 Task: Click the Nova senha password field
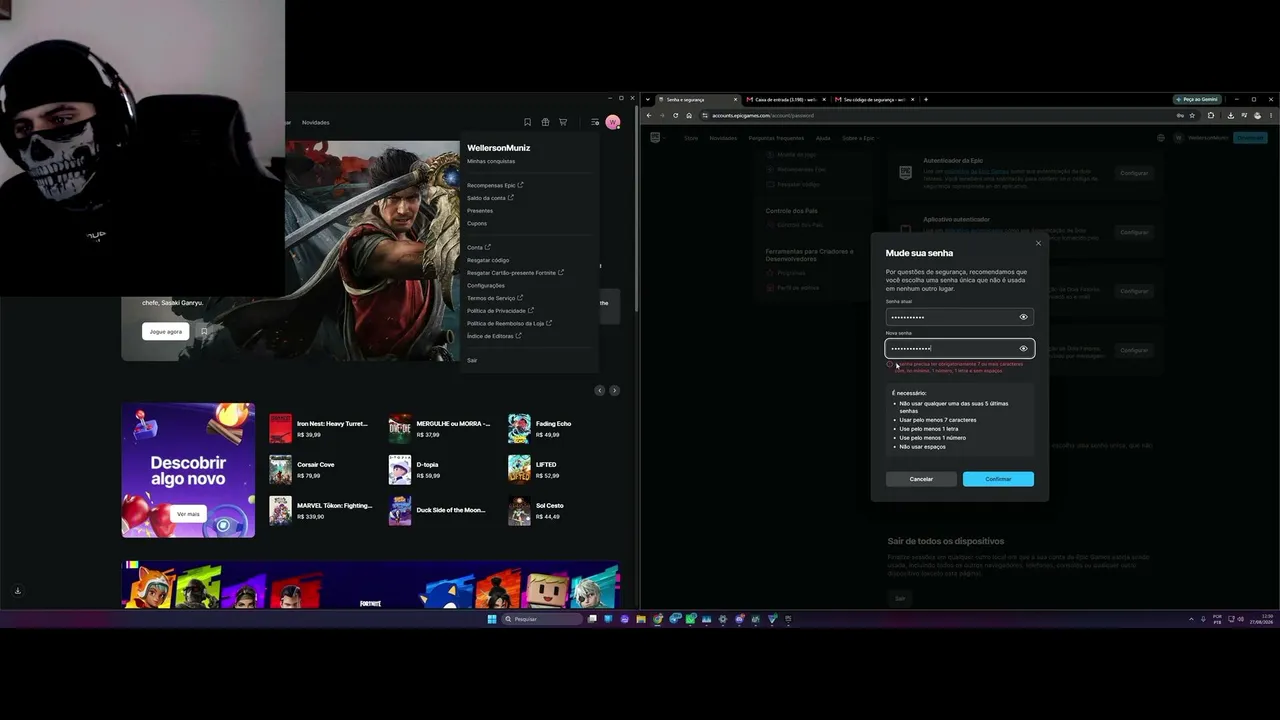[960, 348]
